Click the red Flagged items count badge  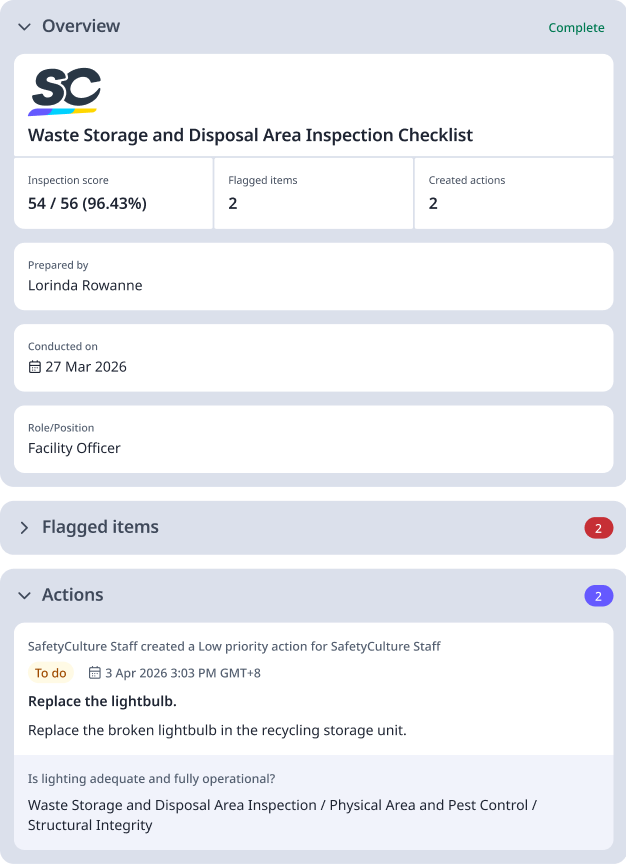coord(598,528)
